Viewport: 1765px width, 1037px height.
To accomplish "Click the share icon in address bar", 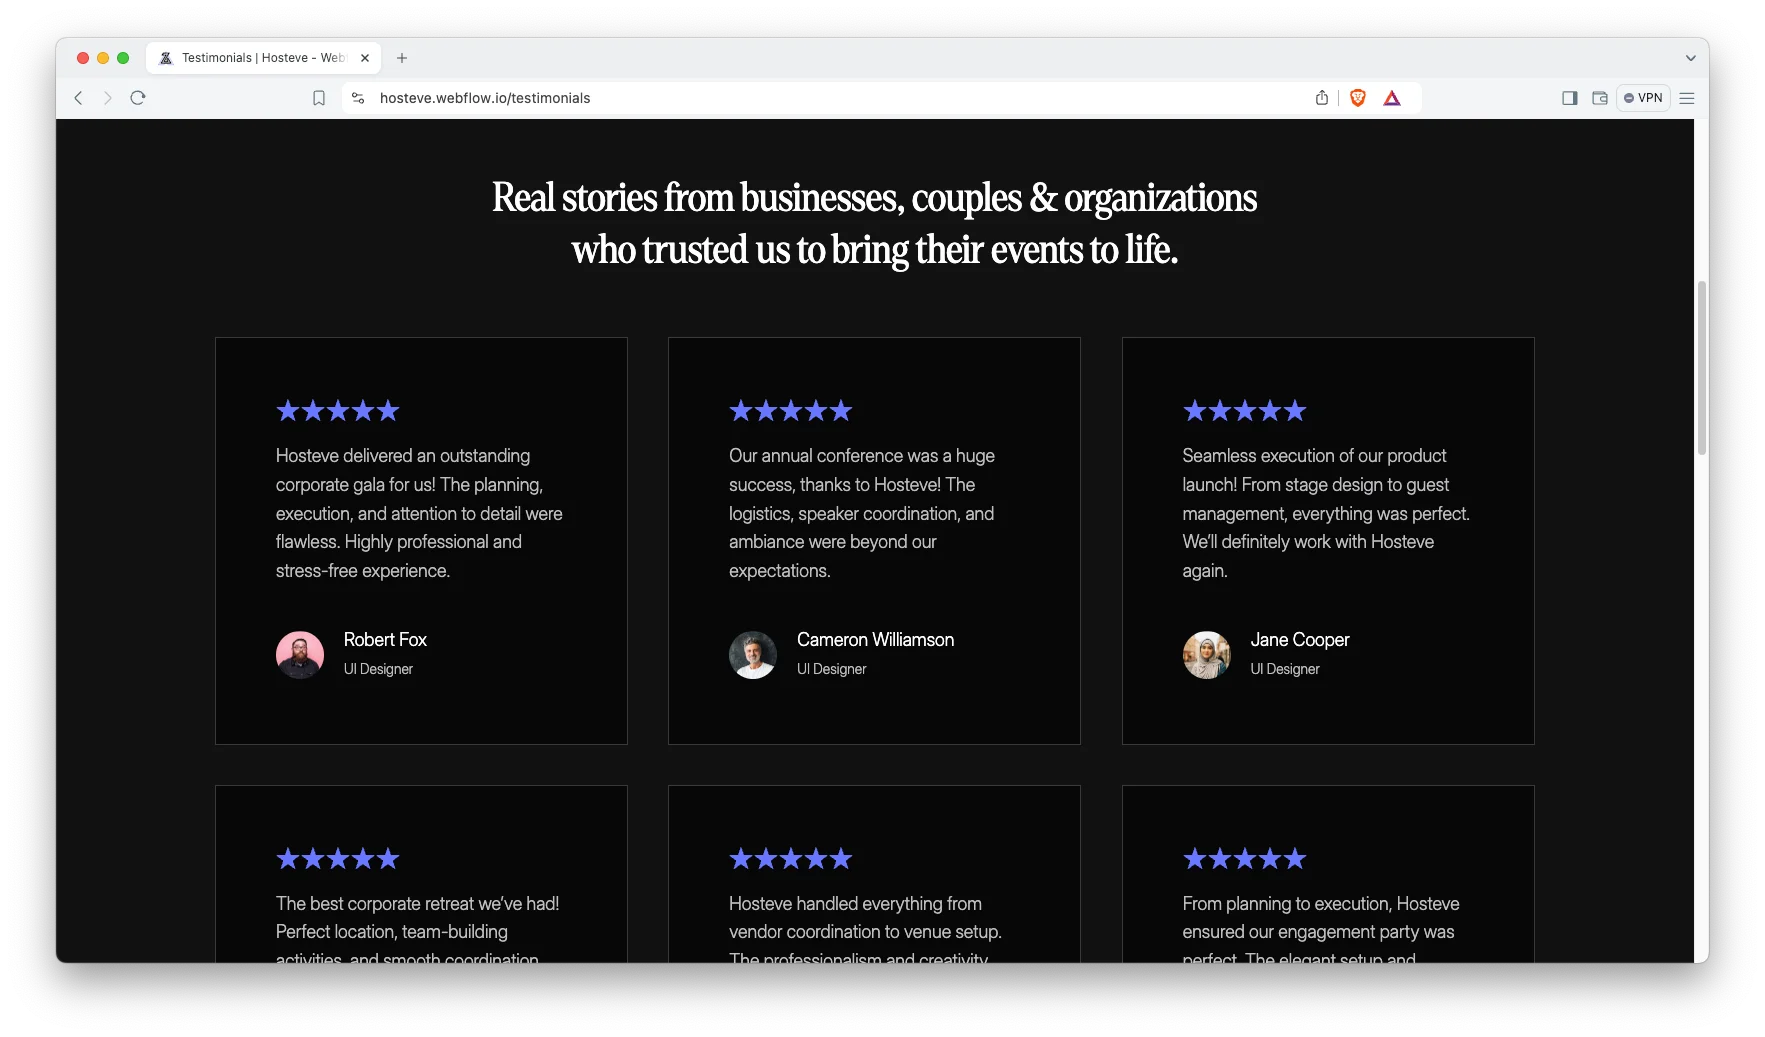I will 1322,98.
